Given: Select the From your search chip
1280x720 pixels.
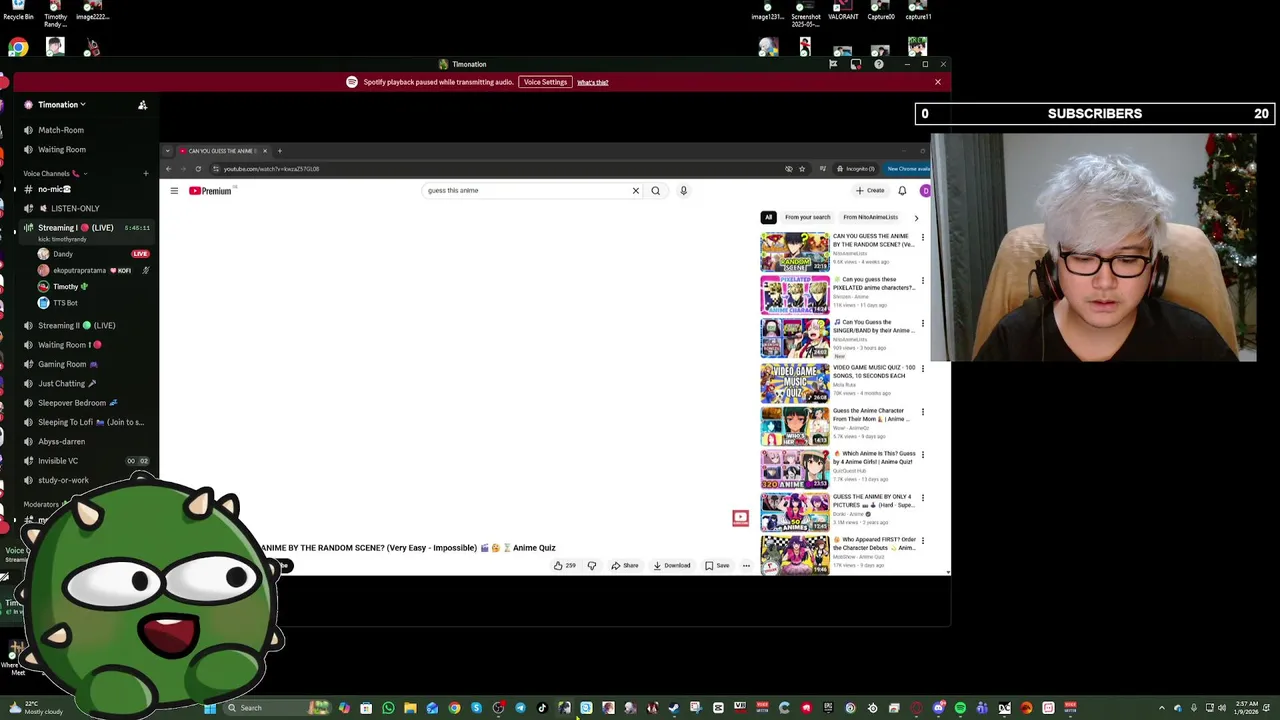Looking at the screenshot, I should 808,217.
